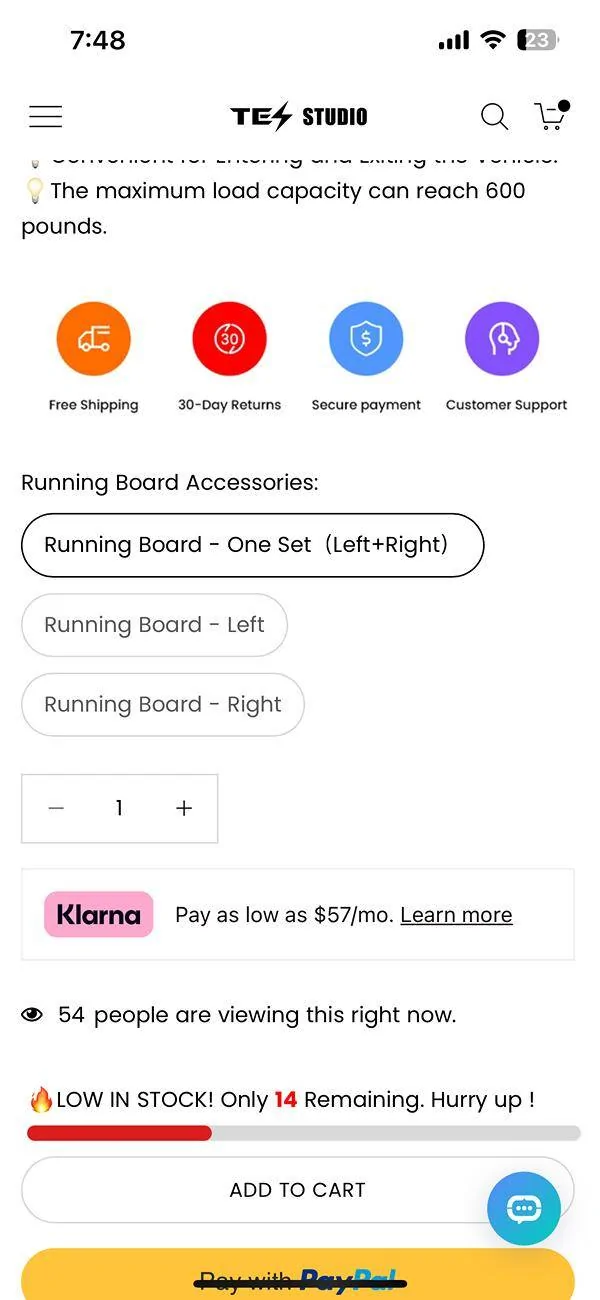Select Running Board - One Set option
Image resolution: width=600 pixels, height=1300 pixels.
tap(252, 545)
